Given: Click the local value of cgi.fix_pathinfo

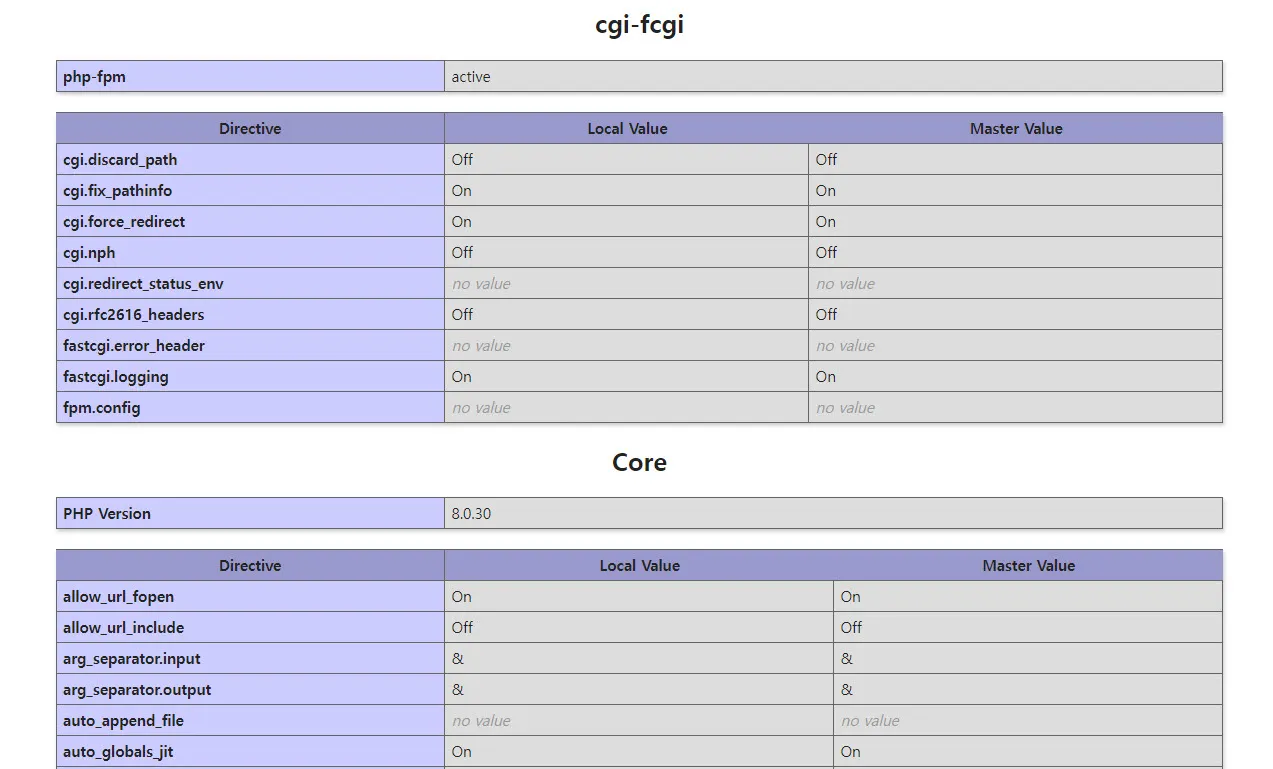Looking at the screenshot, I should (462, 191).
